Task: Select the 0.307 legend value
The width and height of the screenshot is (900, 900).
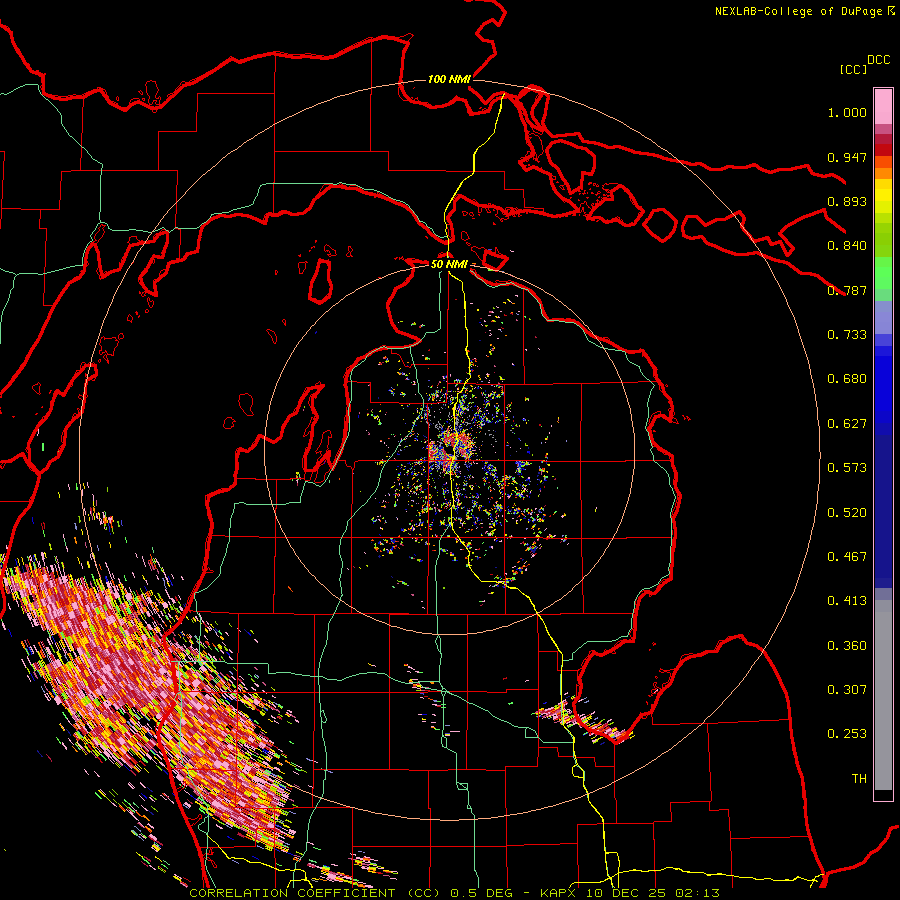Action: (x=847, y=690)
